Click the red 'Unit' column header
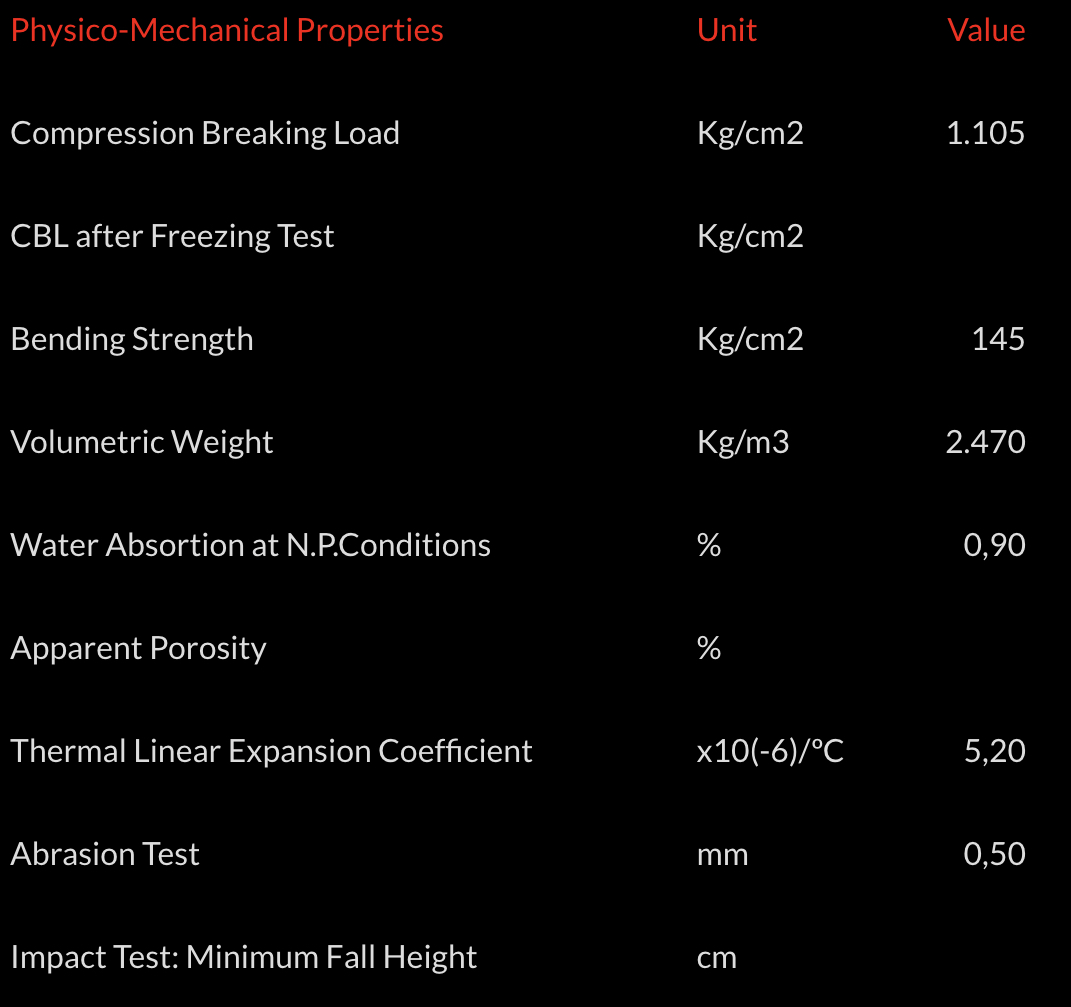The width and height of the screenshot is (1071, 1007). click(727, 30)
